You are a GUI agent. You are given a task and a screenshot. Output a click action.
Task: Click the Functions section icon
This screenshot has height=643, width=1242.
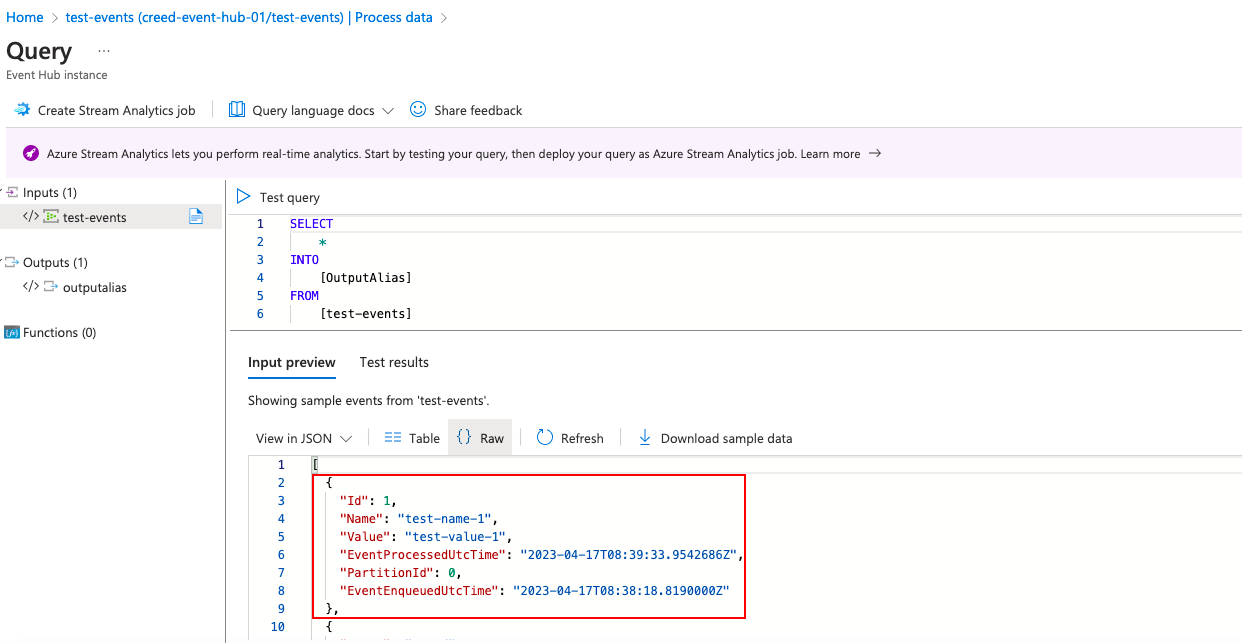(x=10, y=332)
